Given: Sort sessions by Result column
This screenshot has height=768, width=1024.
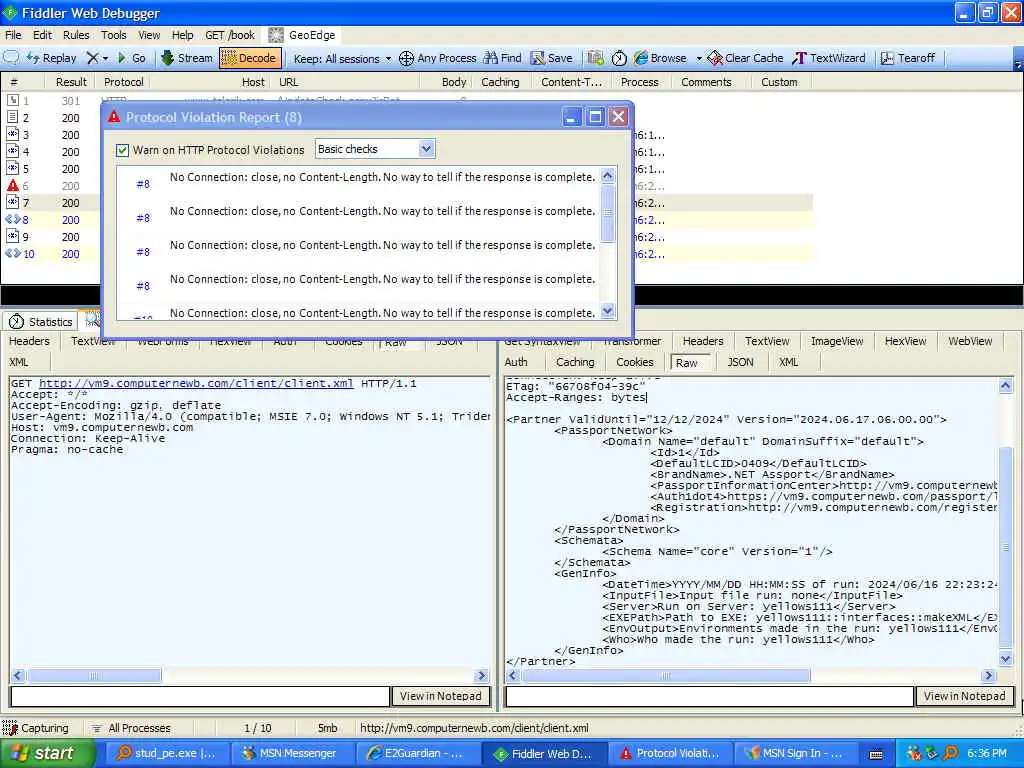Looking at the screenshot, I should 71,82.
